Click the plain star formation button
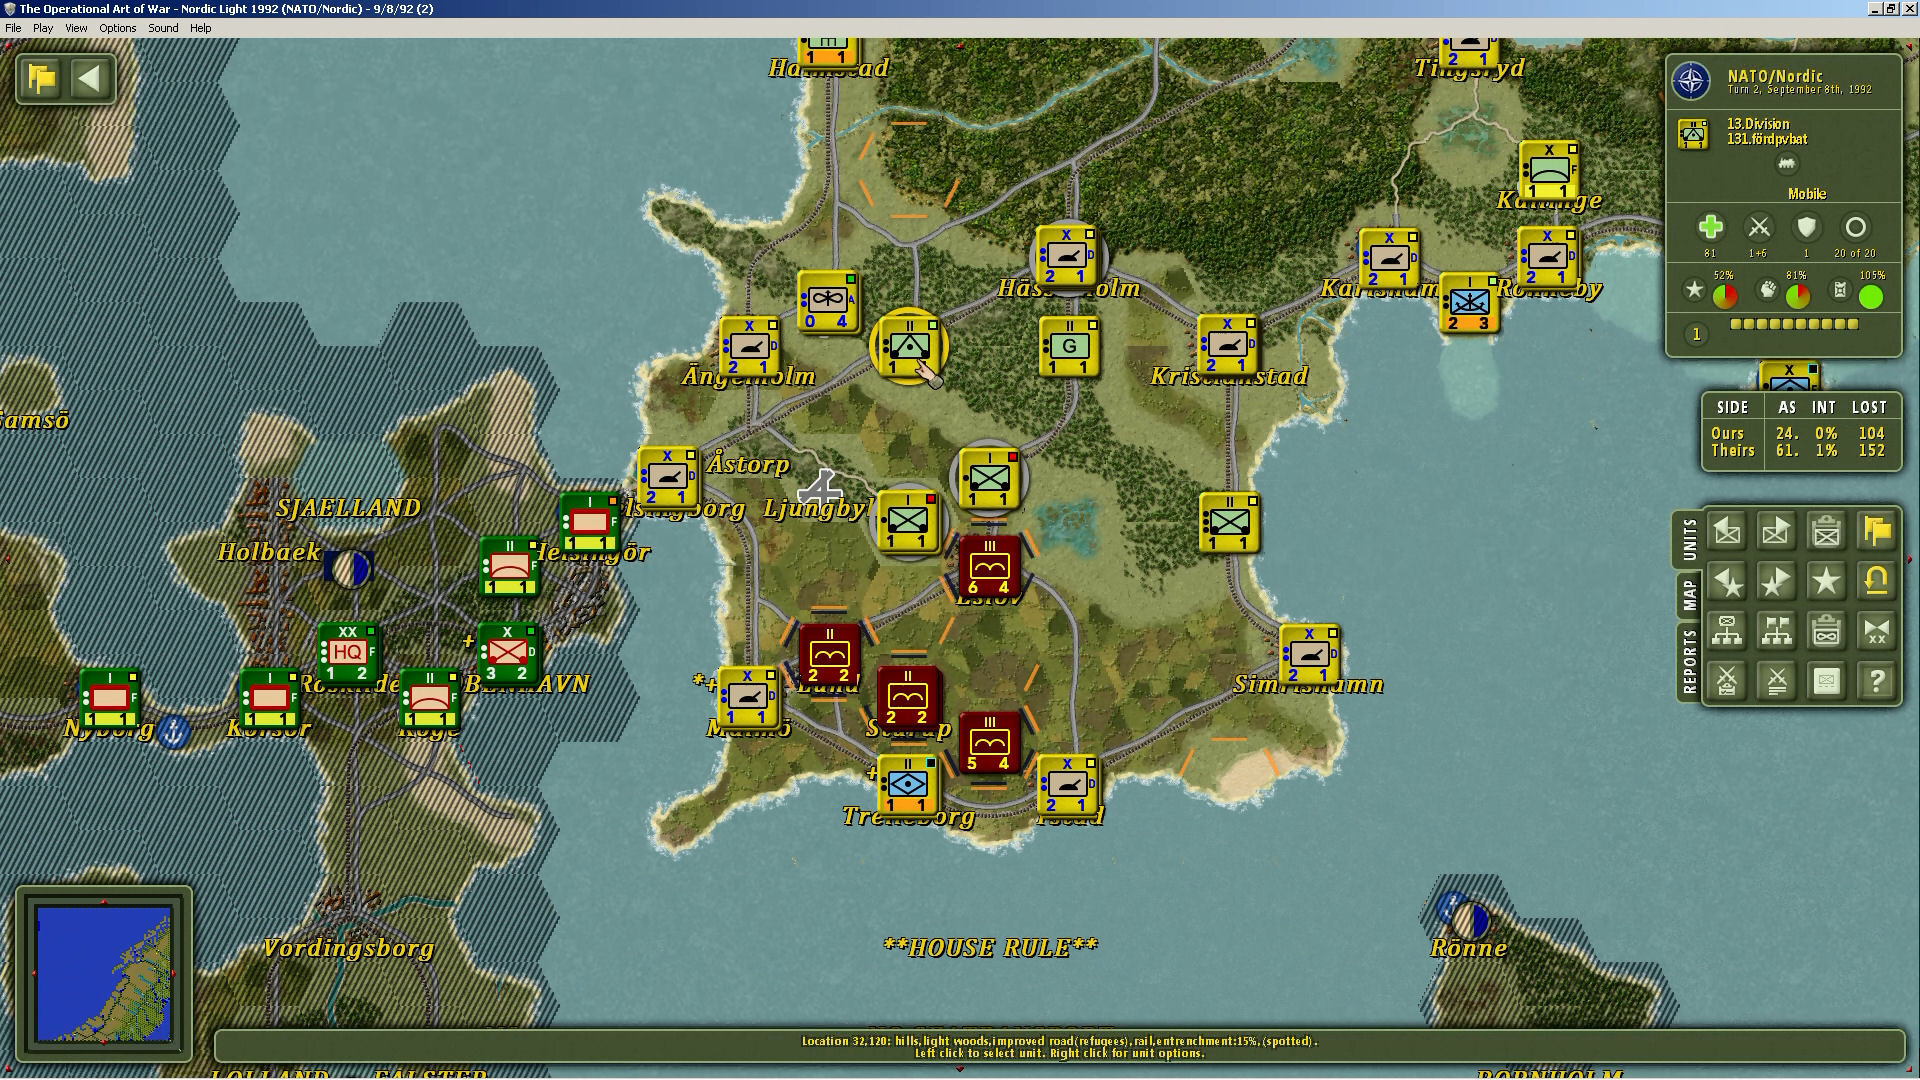 tap(1827, 581)
